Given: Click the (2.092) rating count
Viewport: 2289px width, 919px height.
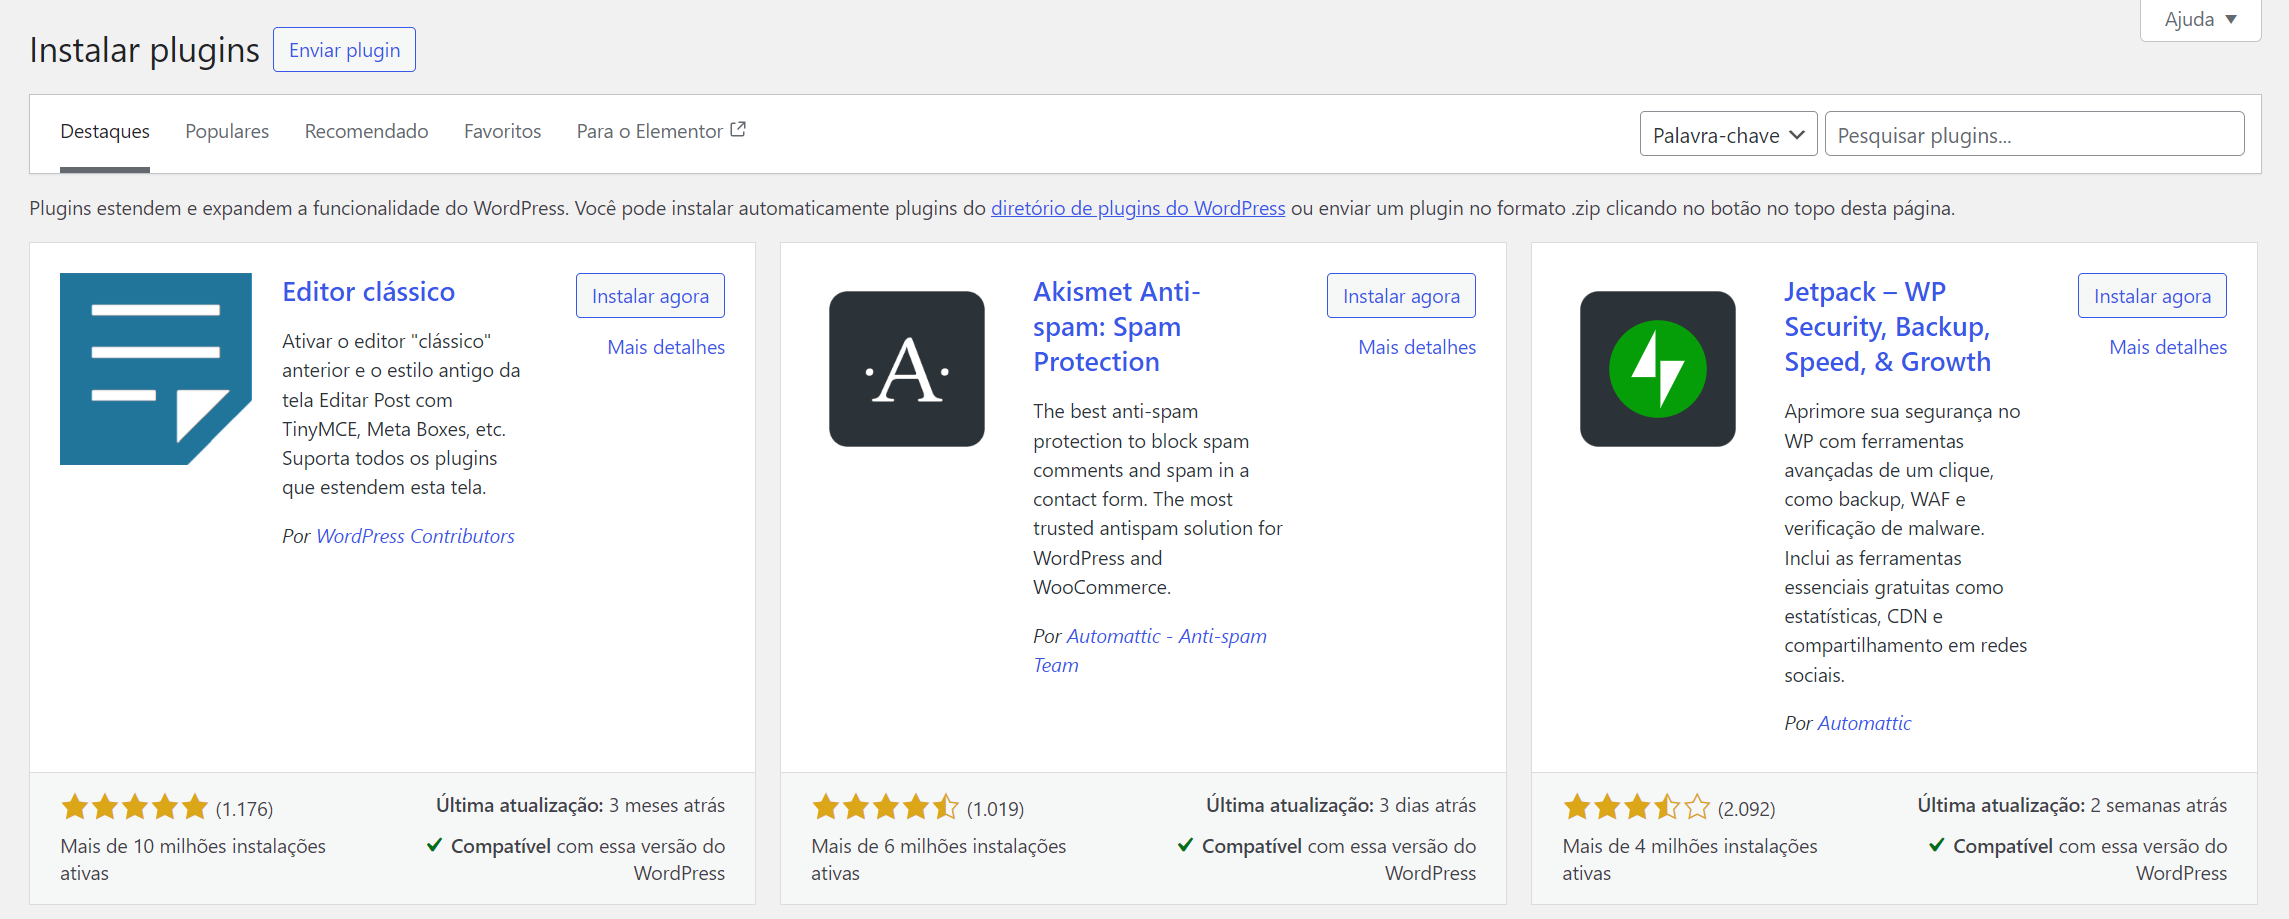Looking at the screenshot, I should [1746, 808].
